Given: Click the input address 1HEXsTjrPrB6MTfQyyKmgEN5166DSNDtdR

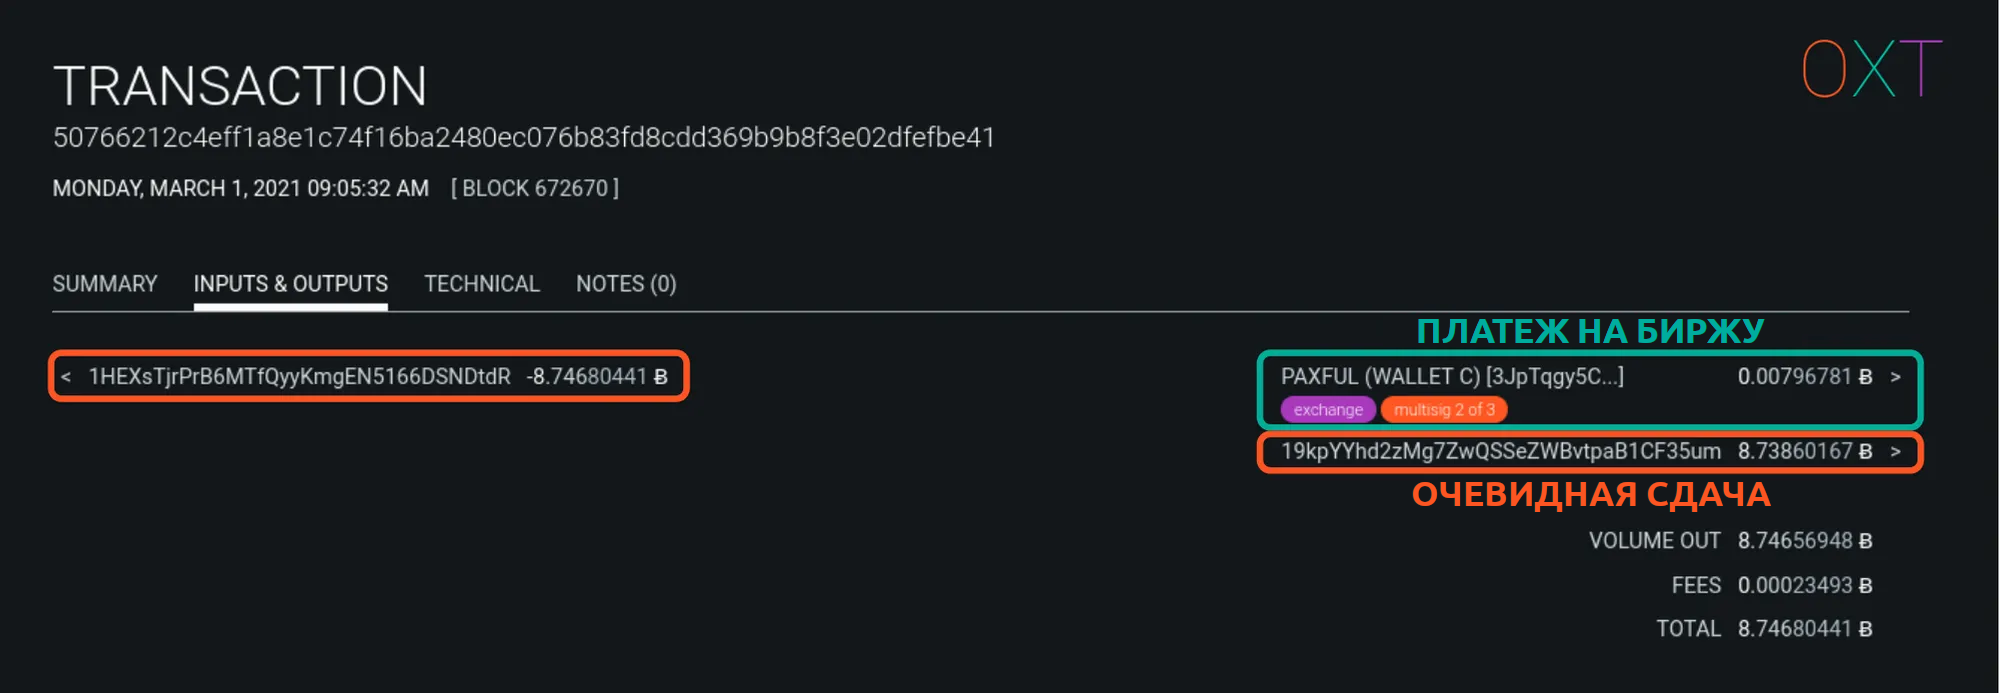Looking at the screenshot, I should [x=299, y=377].
